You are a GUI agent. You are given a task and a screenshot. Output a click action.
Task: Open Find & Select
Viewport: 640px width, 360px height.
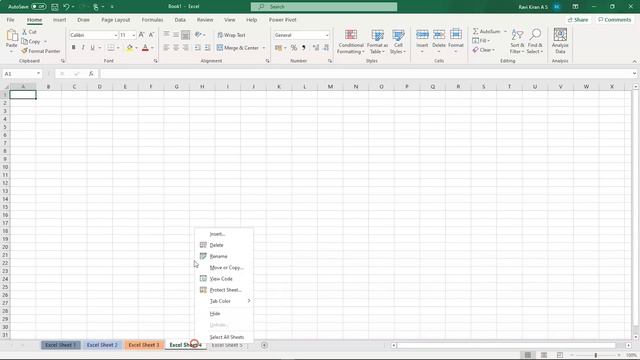pos(535,41)
